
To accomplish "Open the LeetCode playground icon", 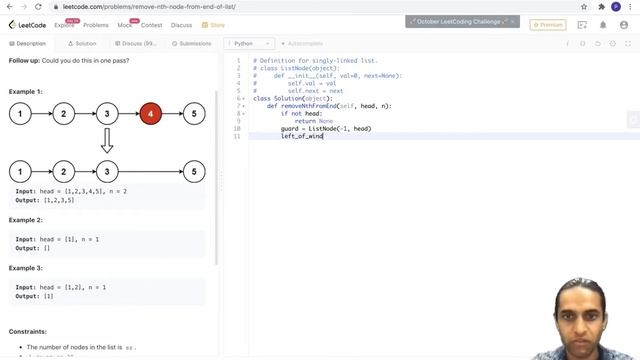I will (x=582, y=25).
